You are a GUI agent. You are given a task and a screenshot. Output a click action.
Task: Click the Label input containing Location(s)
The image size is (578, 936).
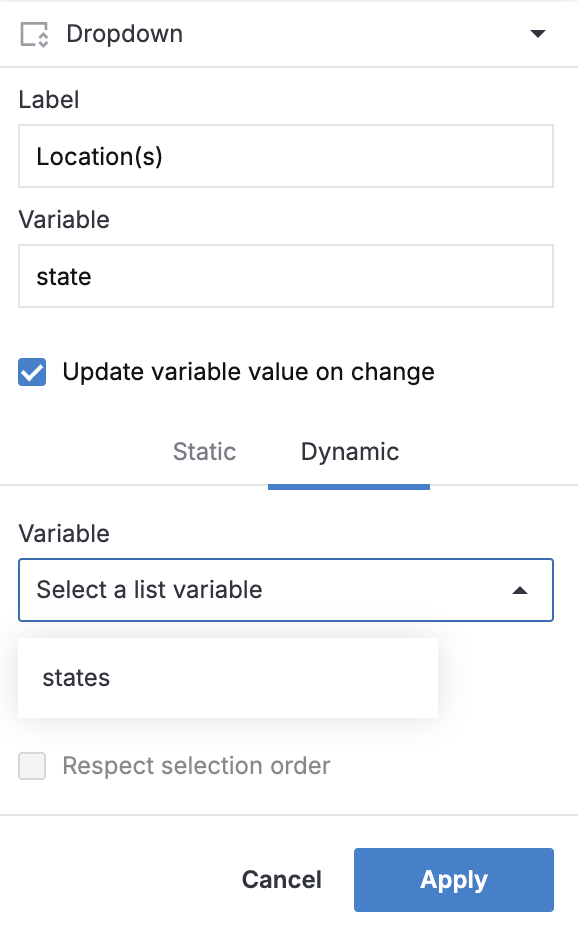(286, 156)
